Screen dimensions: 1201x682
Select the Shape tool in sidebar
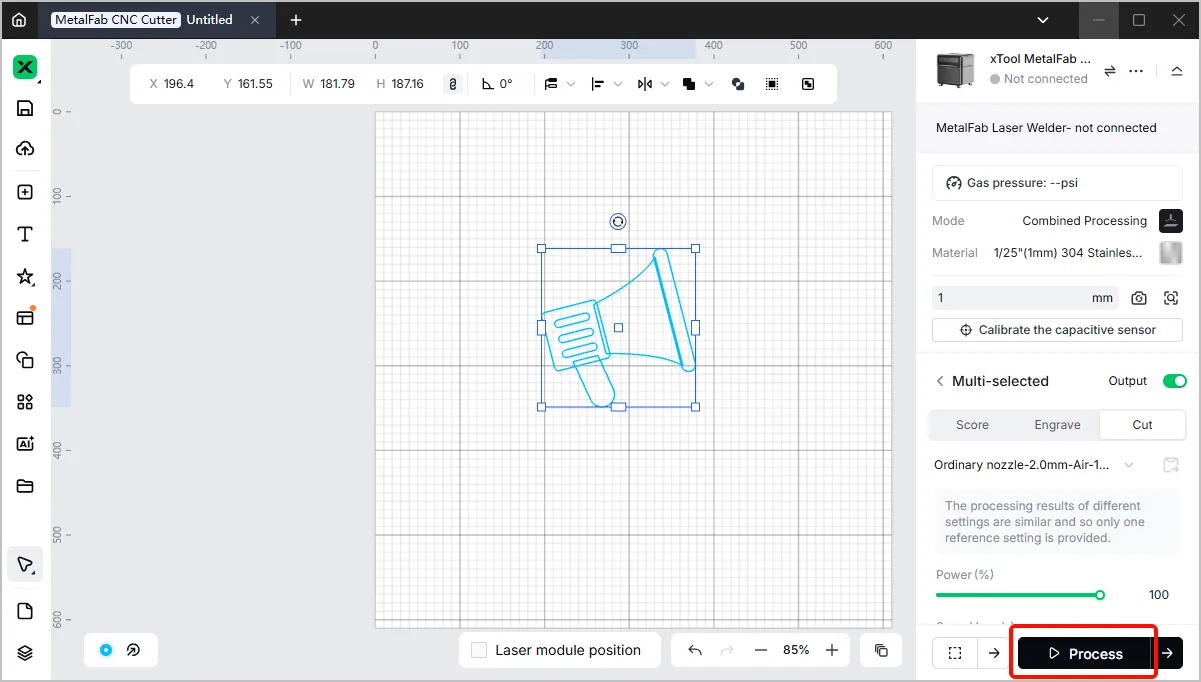click(x=25, y=360)
